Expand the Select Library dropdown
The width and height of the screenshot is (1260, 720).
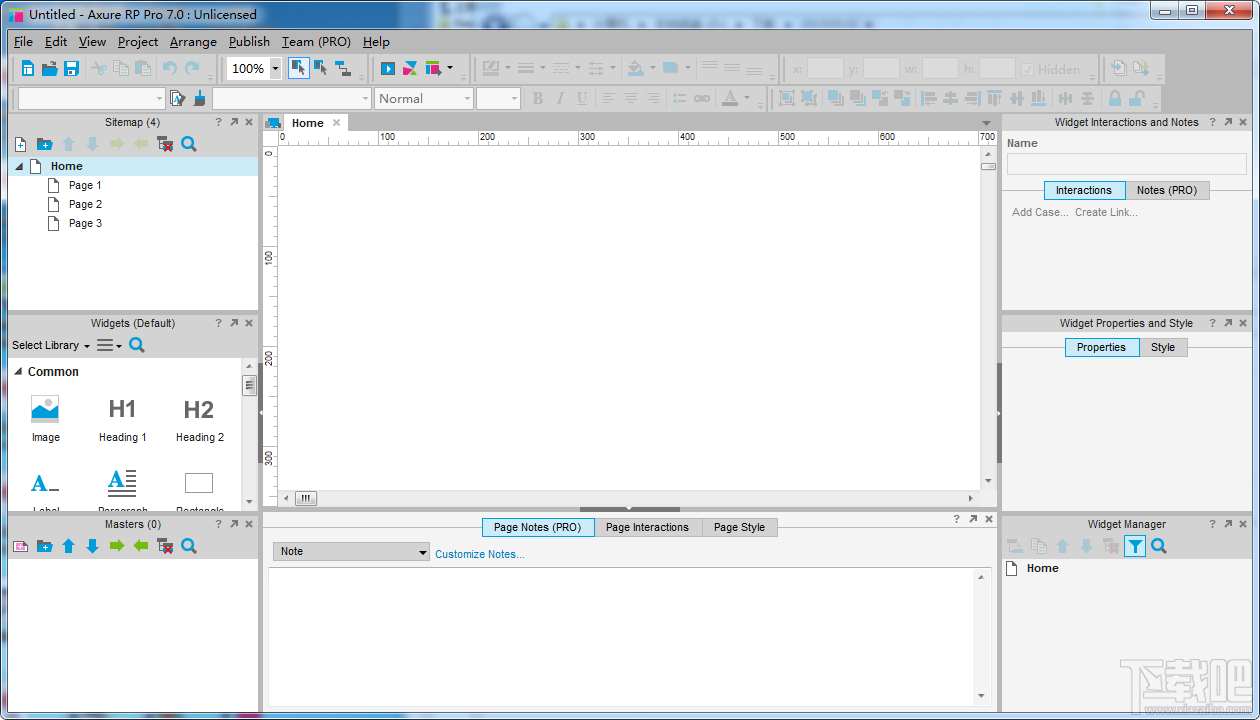tap(51, 345)
